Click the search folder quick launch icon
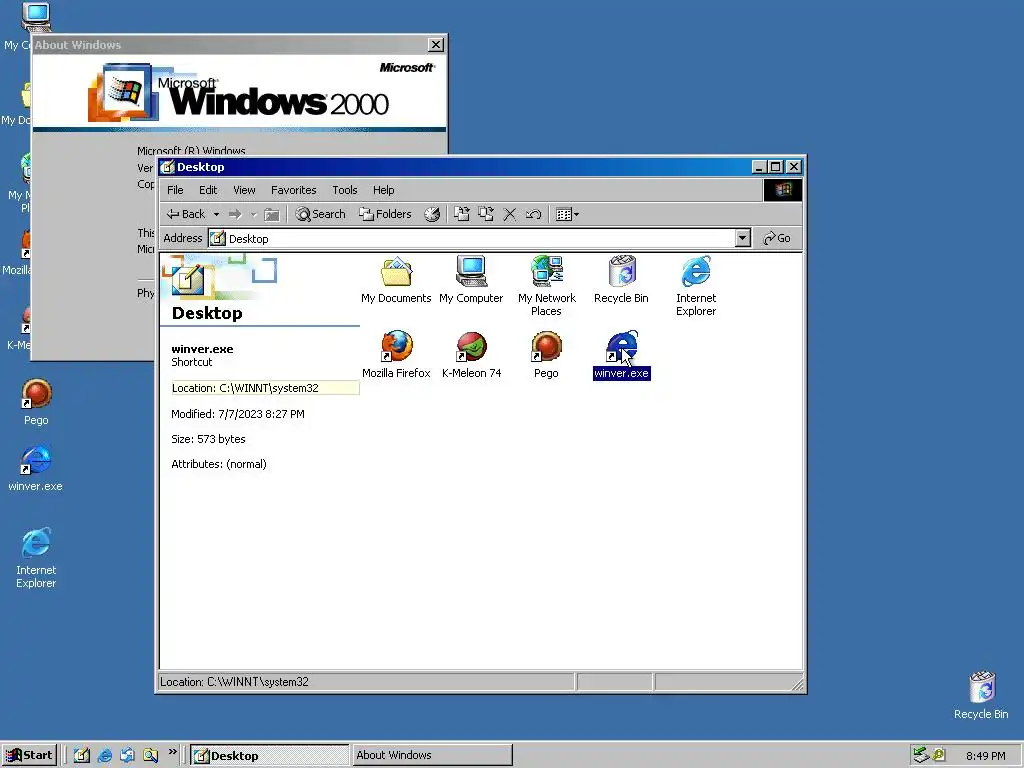1024x768 pixels. pos(150,755)
